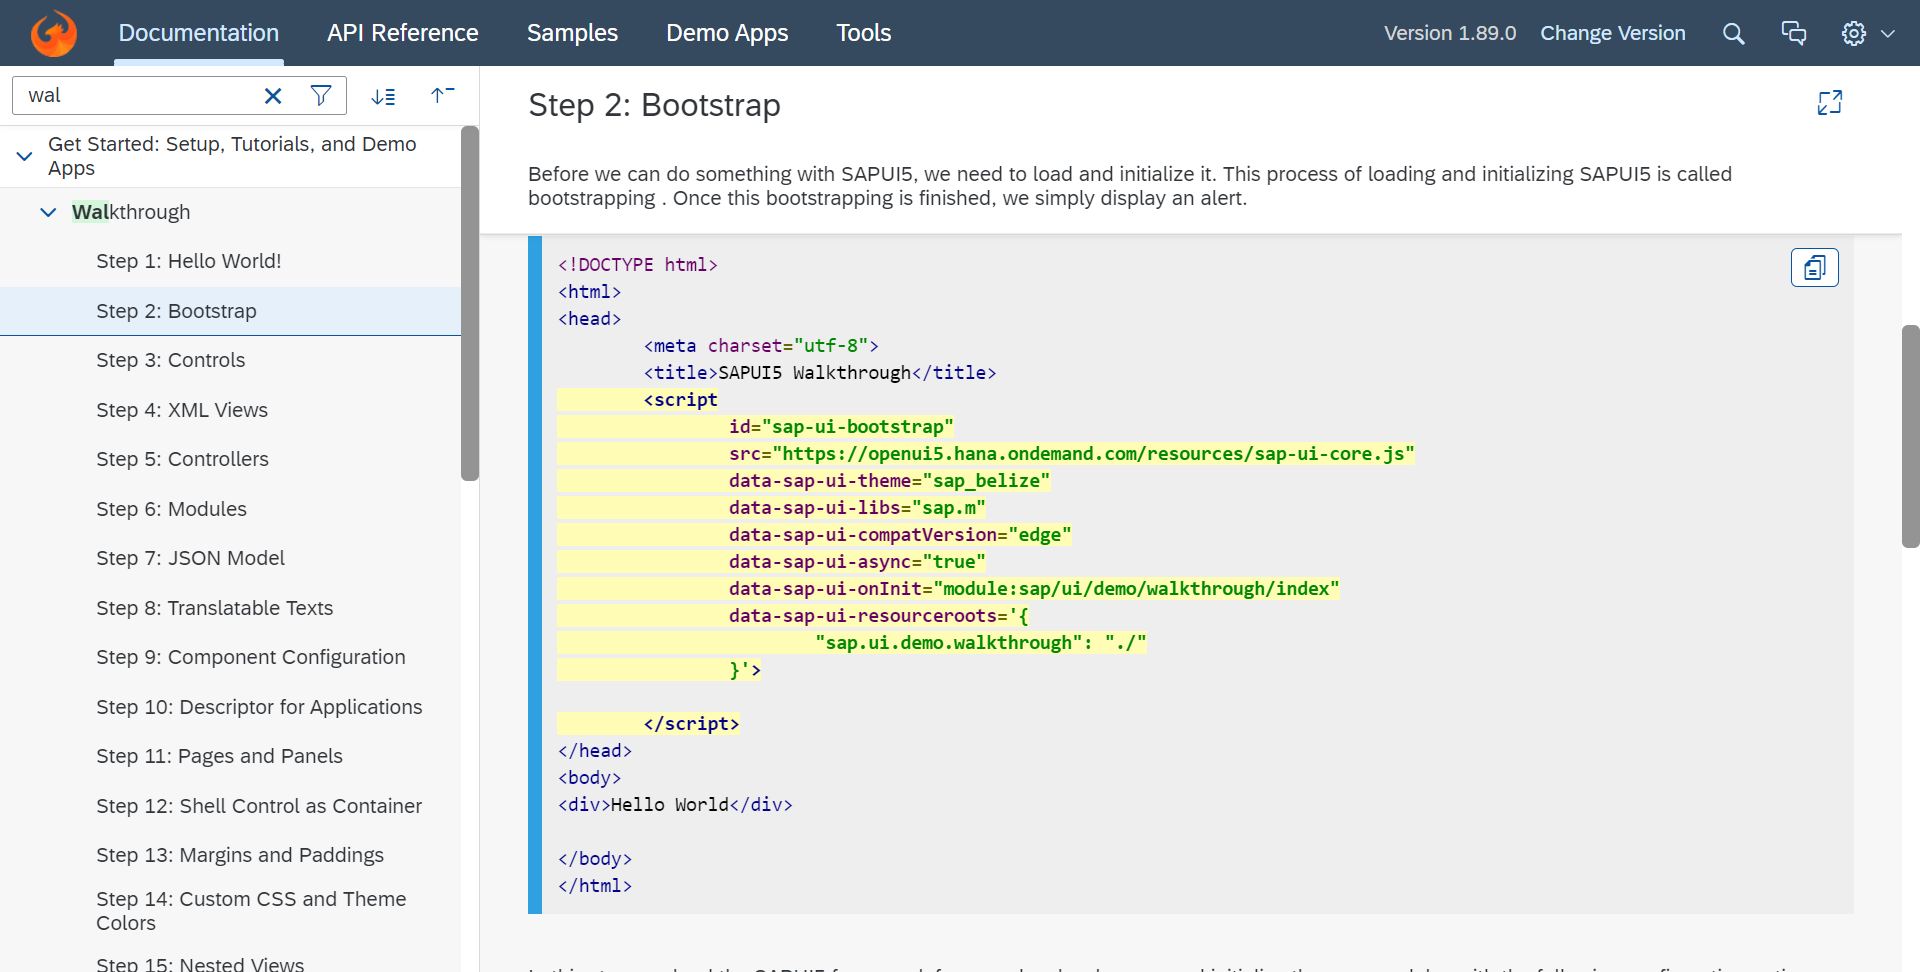Open Get Started: Setup, Tutorials, and Demo Apps
This screenshot has height=972, width=1920.
(232, 156)
